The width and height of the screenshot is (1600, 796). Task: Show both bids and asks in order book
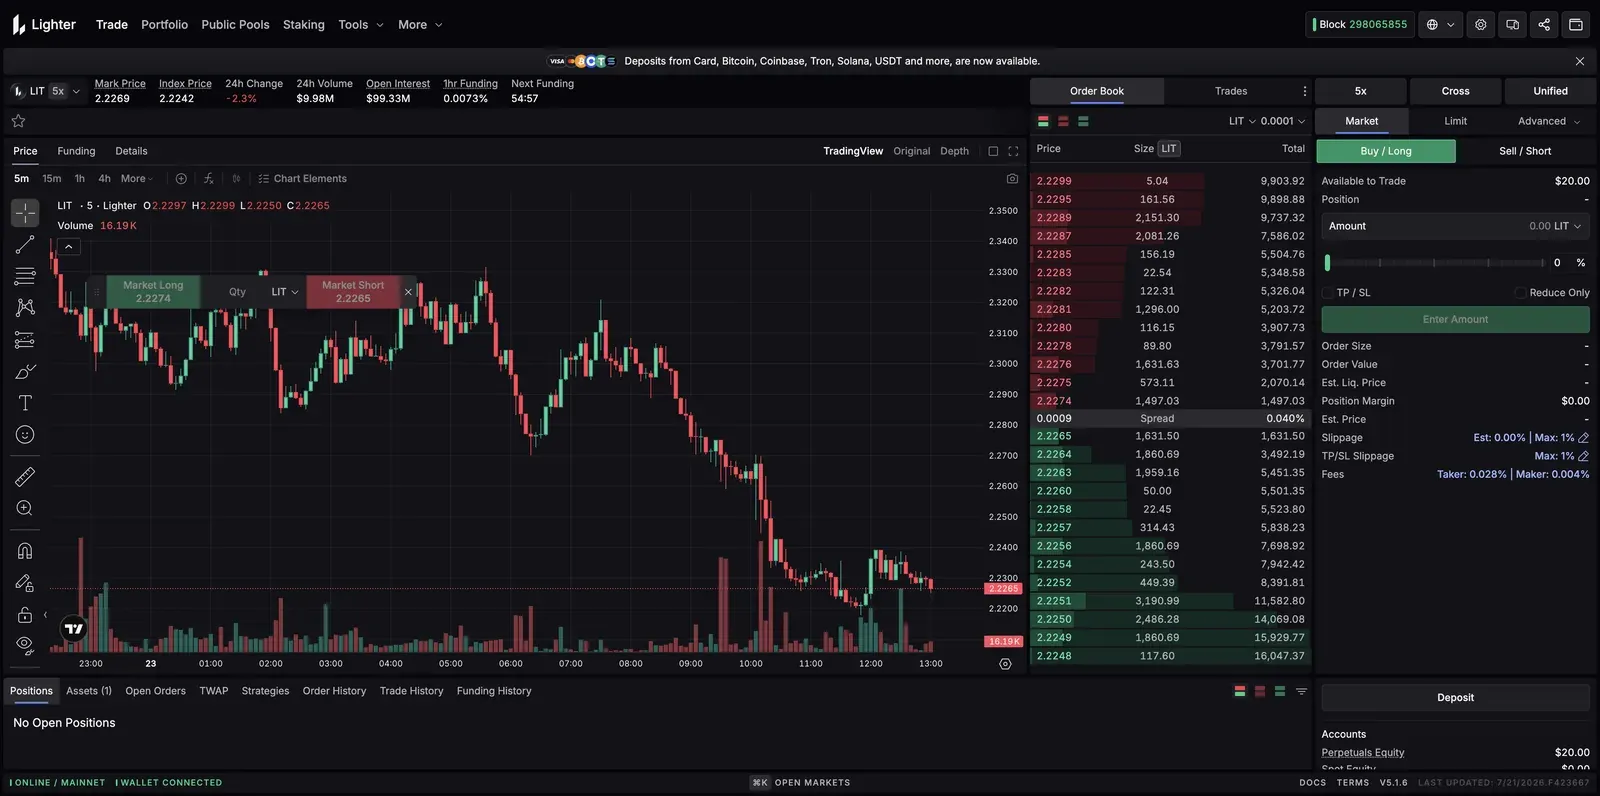click(x=1043, y=121)
